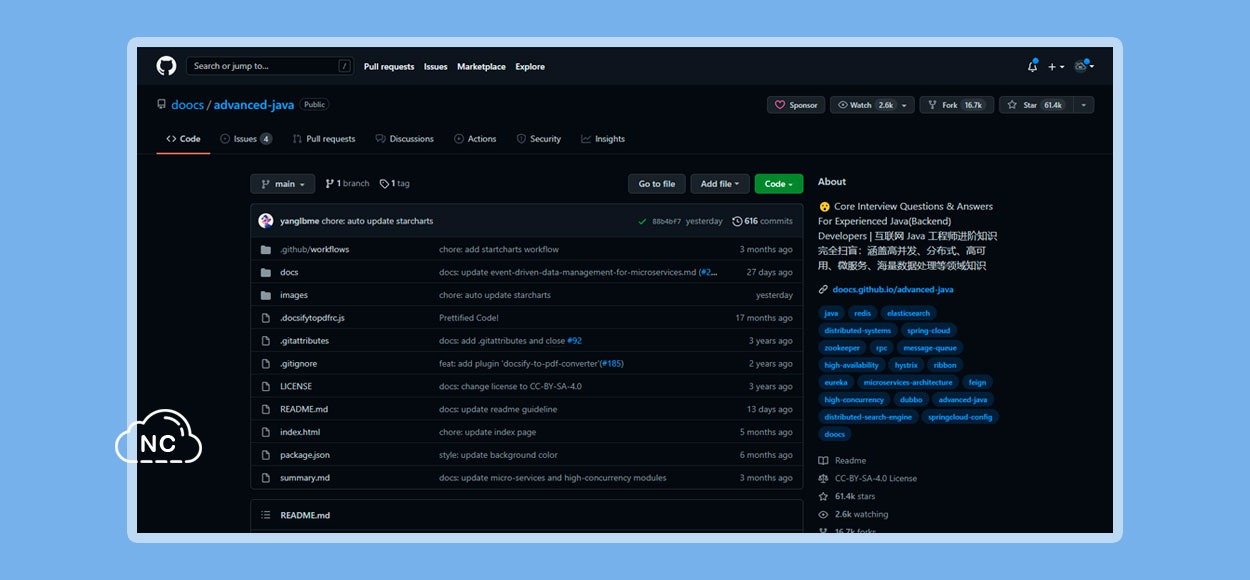
Task: Open the Security tab
Action: (x=539, y=139)
